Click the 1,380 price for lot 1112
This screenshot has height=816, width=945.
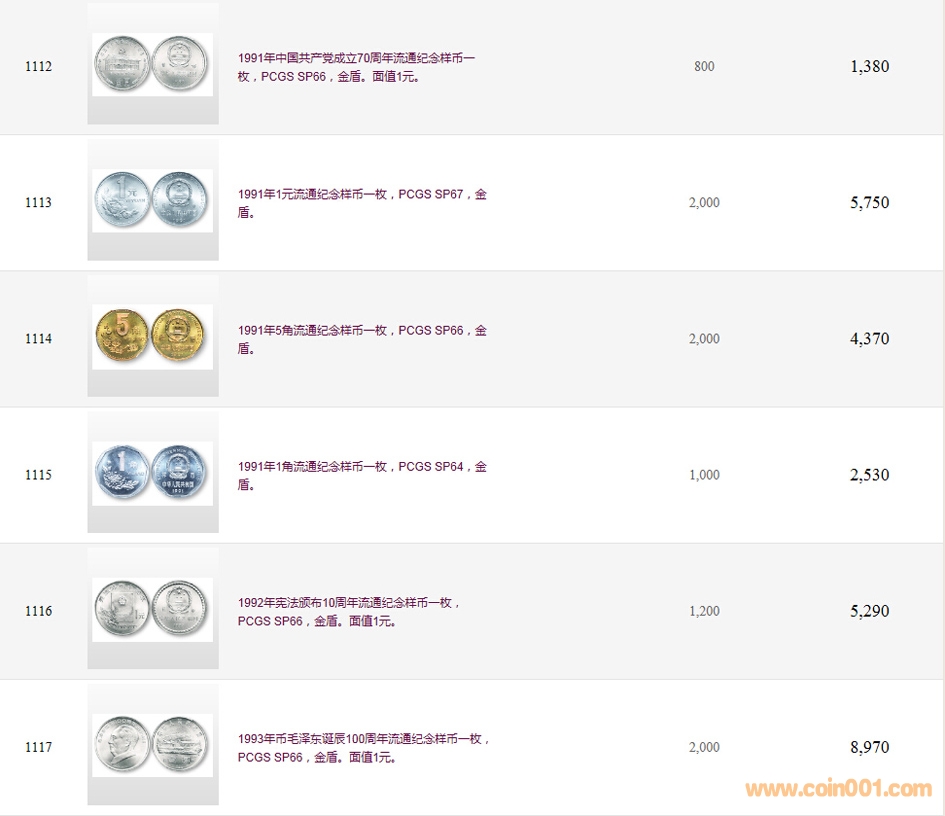(x=870, y=66)
